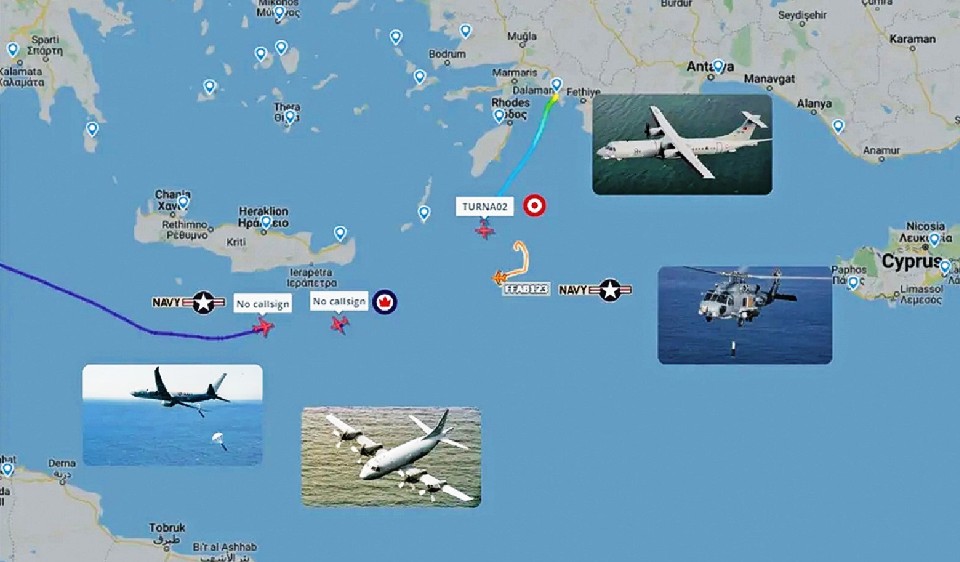Click the TURNA02 aircraft icon
This screenshot has width=960, height=562.
485,231
